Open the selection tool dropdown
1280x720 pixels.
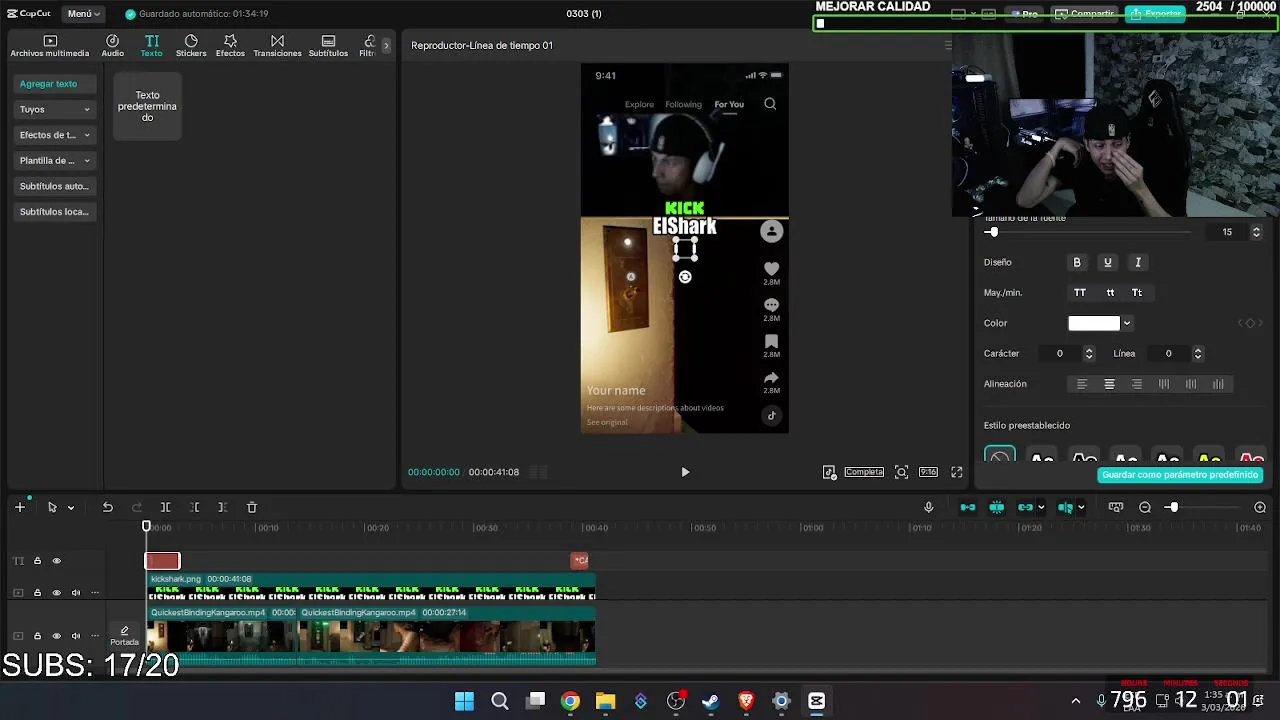tap(71, 508)
